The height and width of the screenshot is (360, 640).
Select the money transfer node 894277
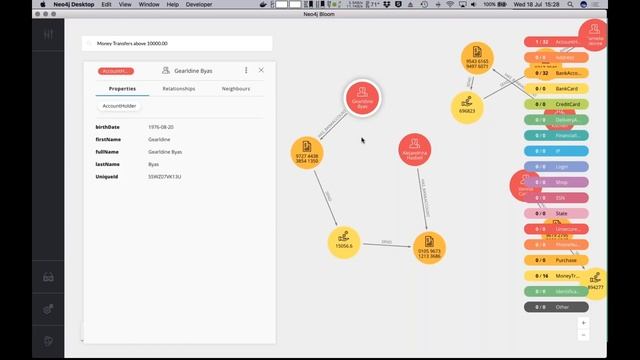596,284
